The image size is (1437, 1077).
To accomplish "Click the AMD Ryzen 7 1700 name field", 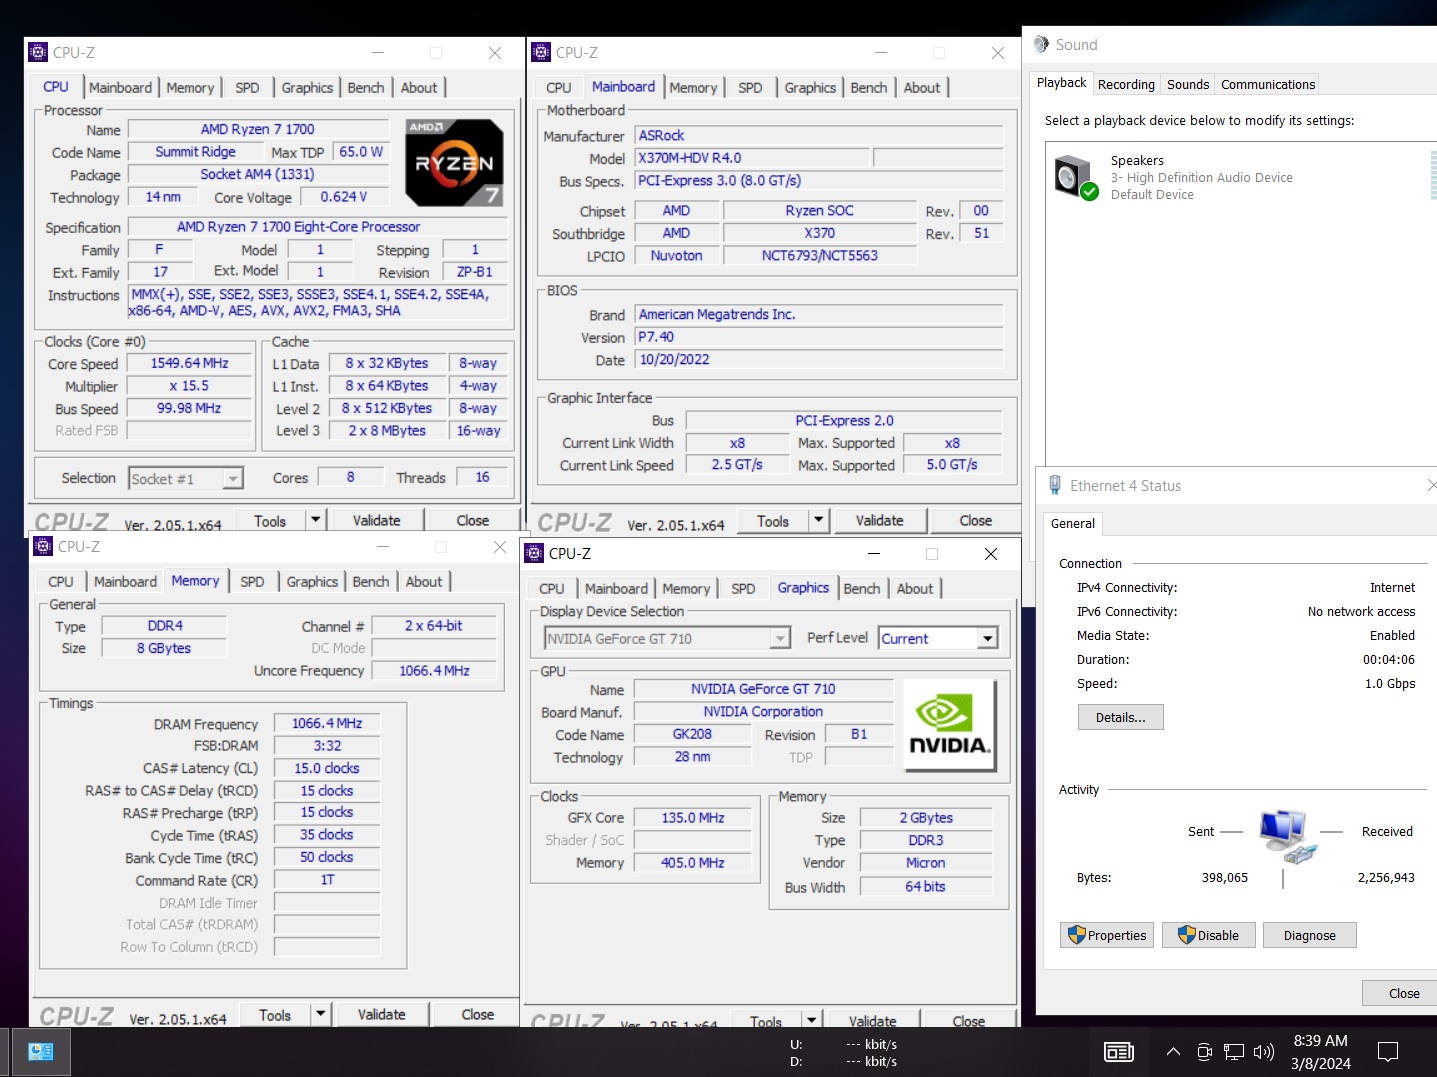I will (258, 129).
